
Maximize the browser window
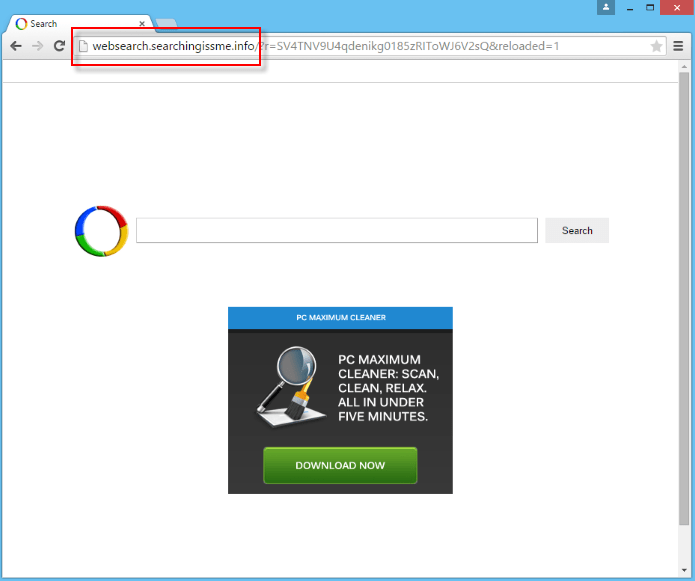[650, 8]
